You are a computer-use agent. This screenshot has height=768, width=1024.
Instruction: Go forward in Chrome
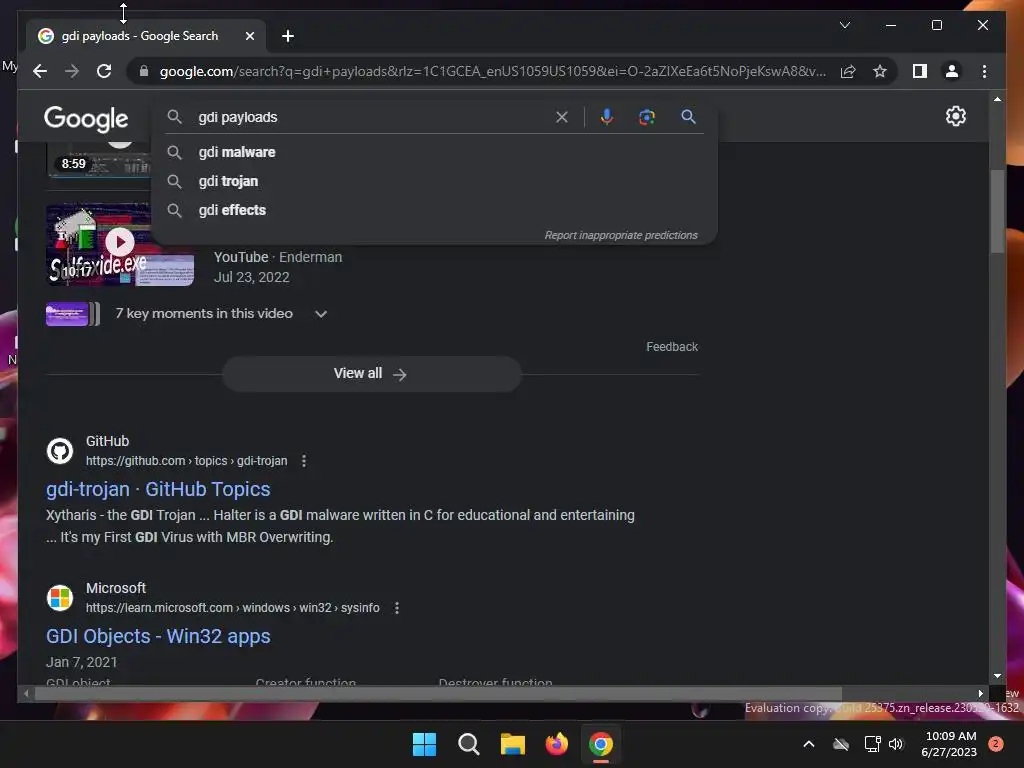(72, 71)
